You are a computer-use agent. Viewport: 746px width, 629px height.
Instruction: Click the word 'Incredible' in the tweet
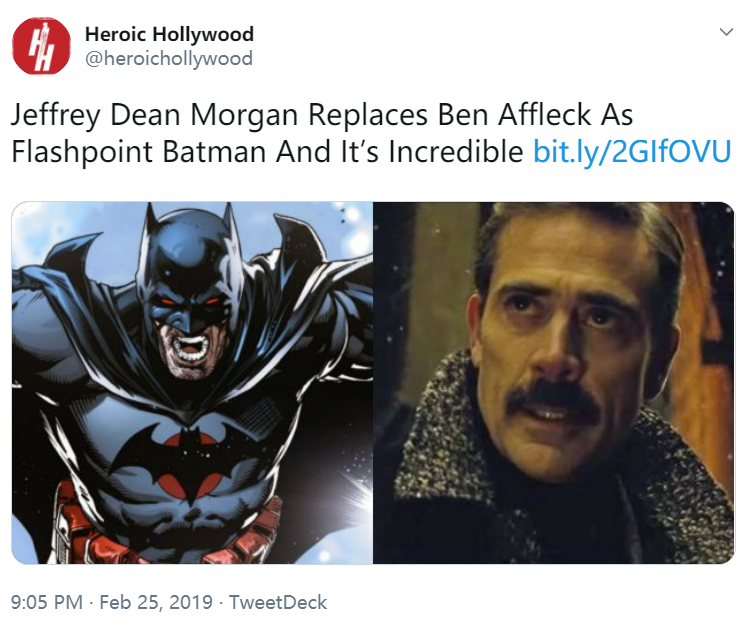click(456, 152)
